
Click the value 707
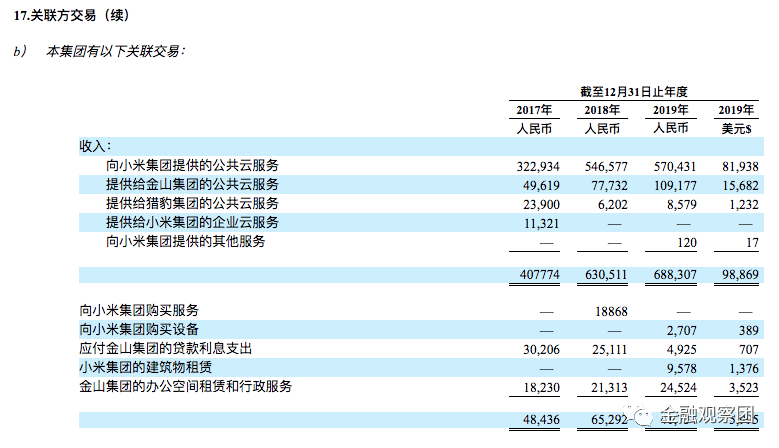[748, 350]
